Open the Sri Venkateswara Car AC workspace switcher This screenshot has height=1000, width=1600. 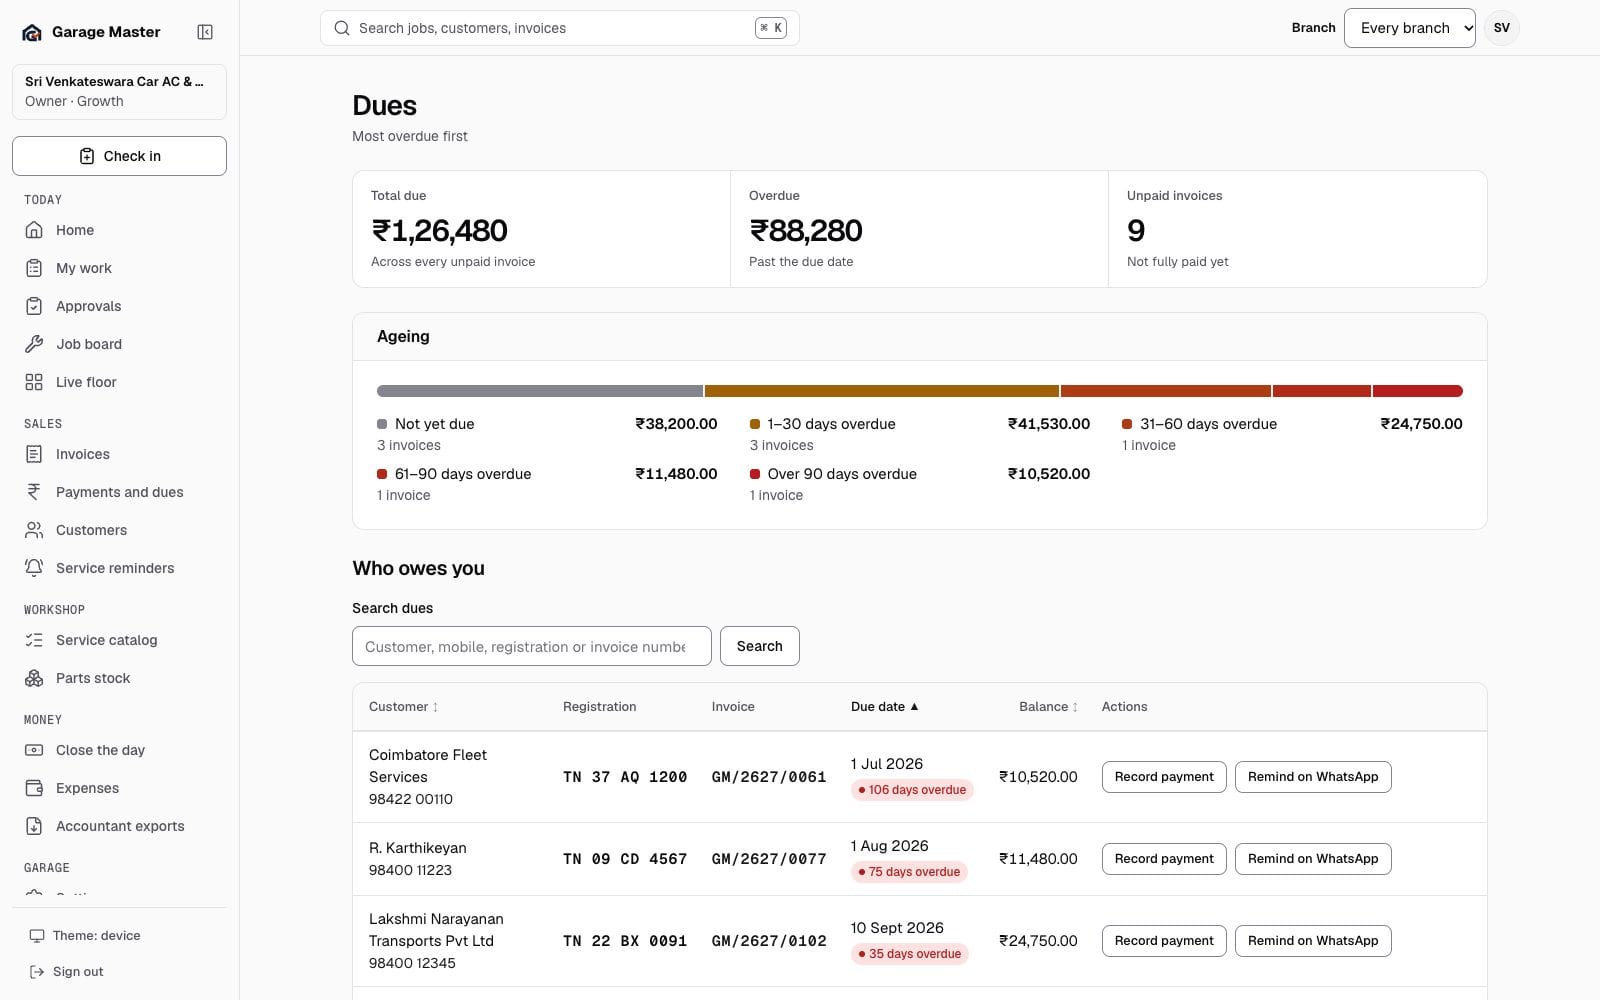click(x=119, y=92)
